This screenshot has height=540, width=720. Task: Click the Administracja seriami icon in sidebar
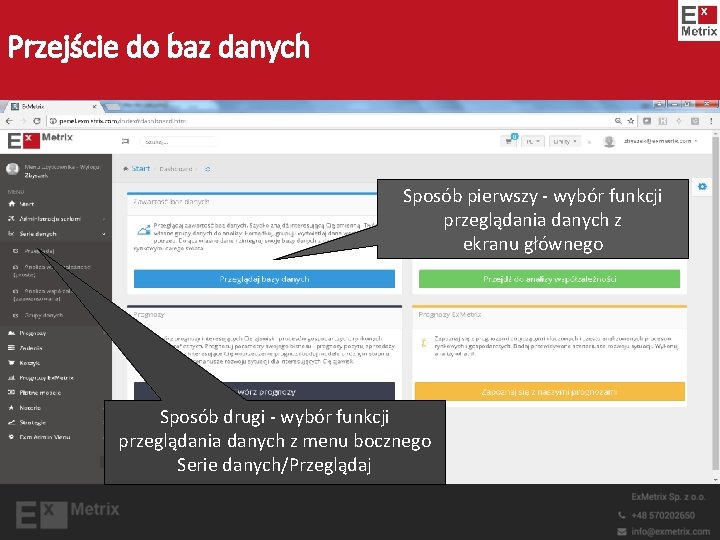(12, 219)
